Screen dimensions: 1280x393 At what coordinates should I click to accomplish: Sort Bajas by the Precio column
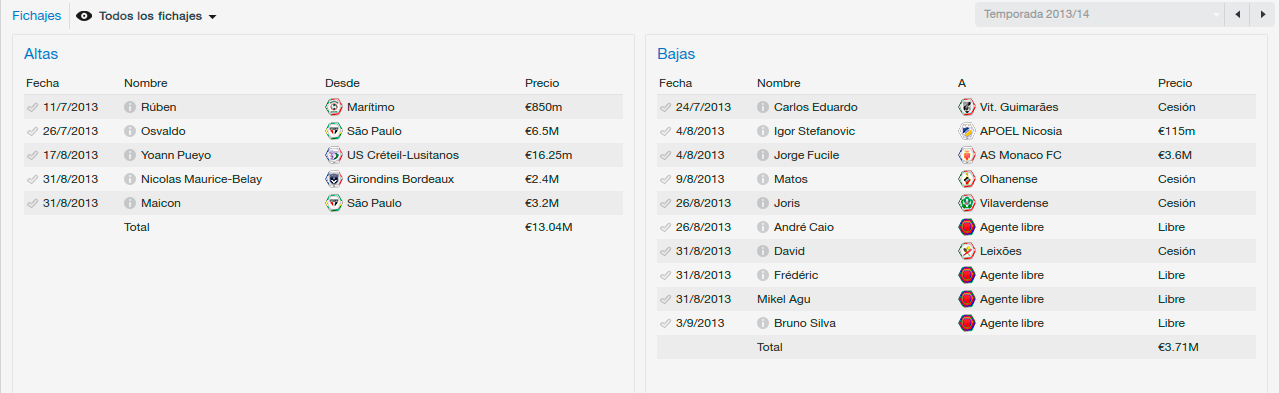coord(1175,83)
